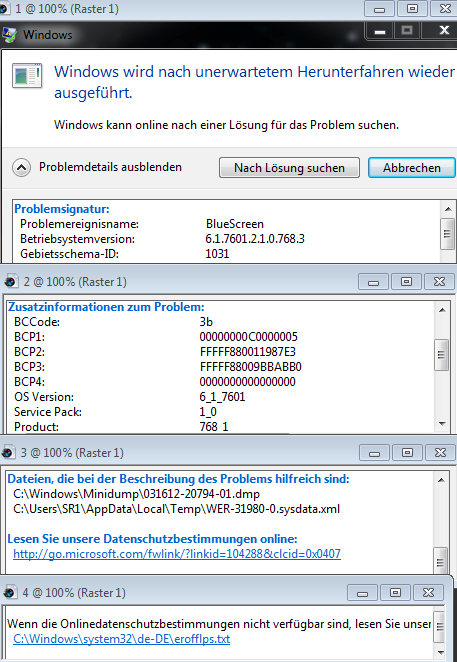Collapse 'Problemdetails ausblenden' chevron
The image size is (457, 662).
tap(21, 167)
